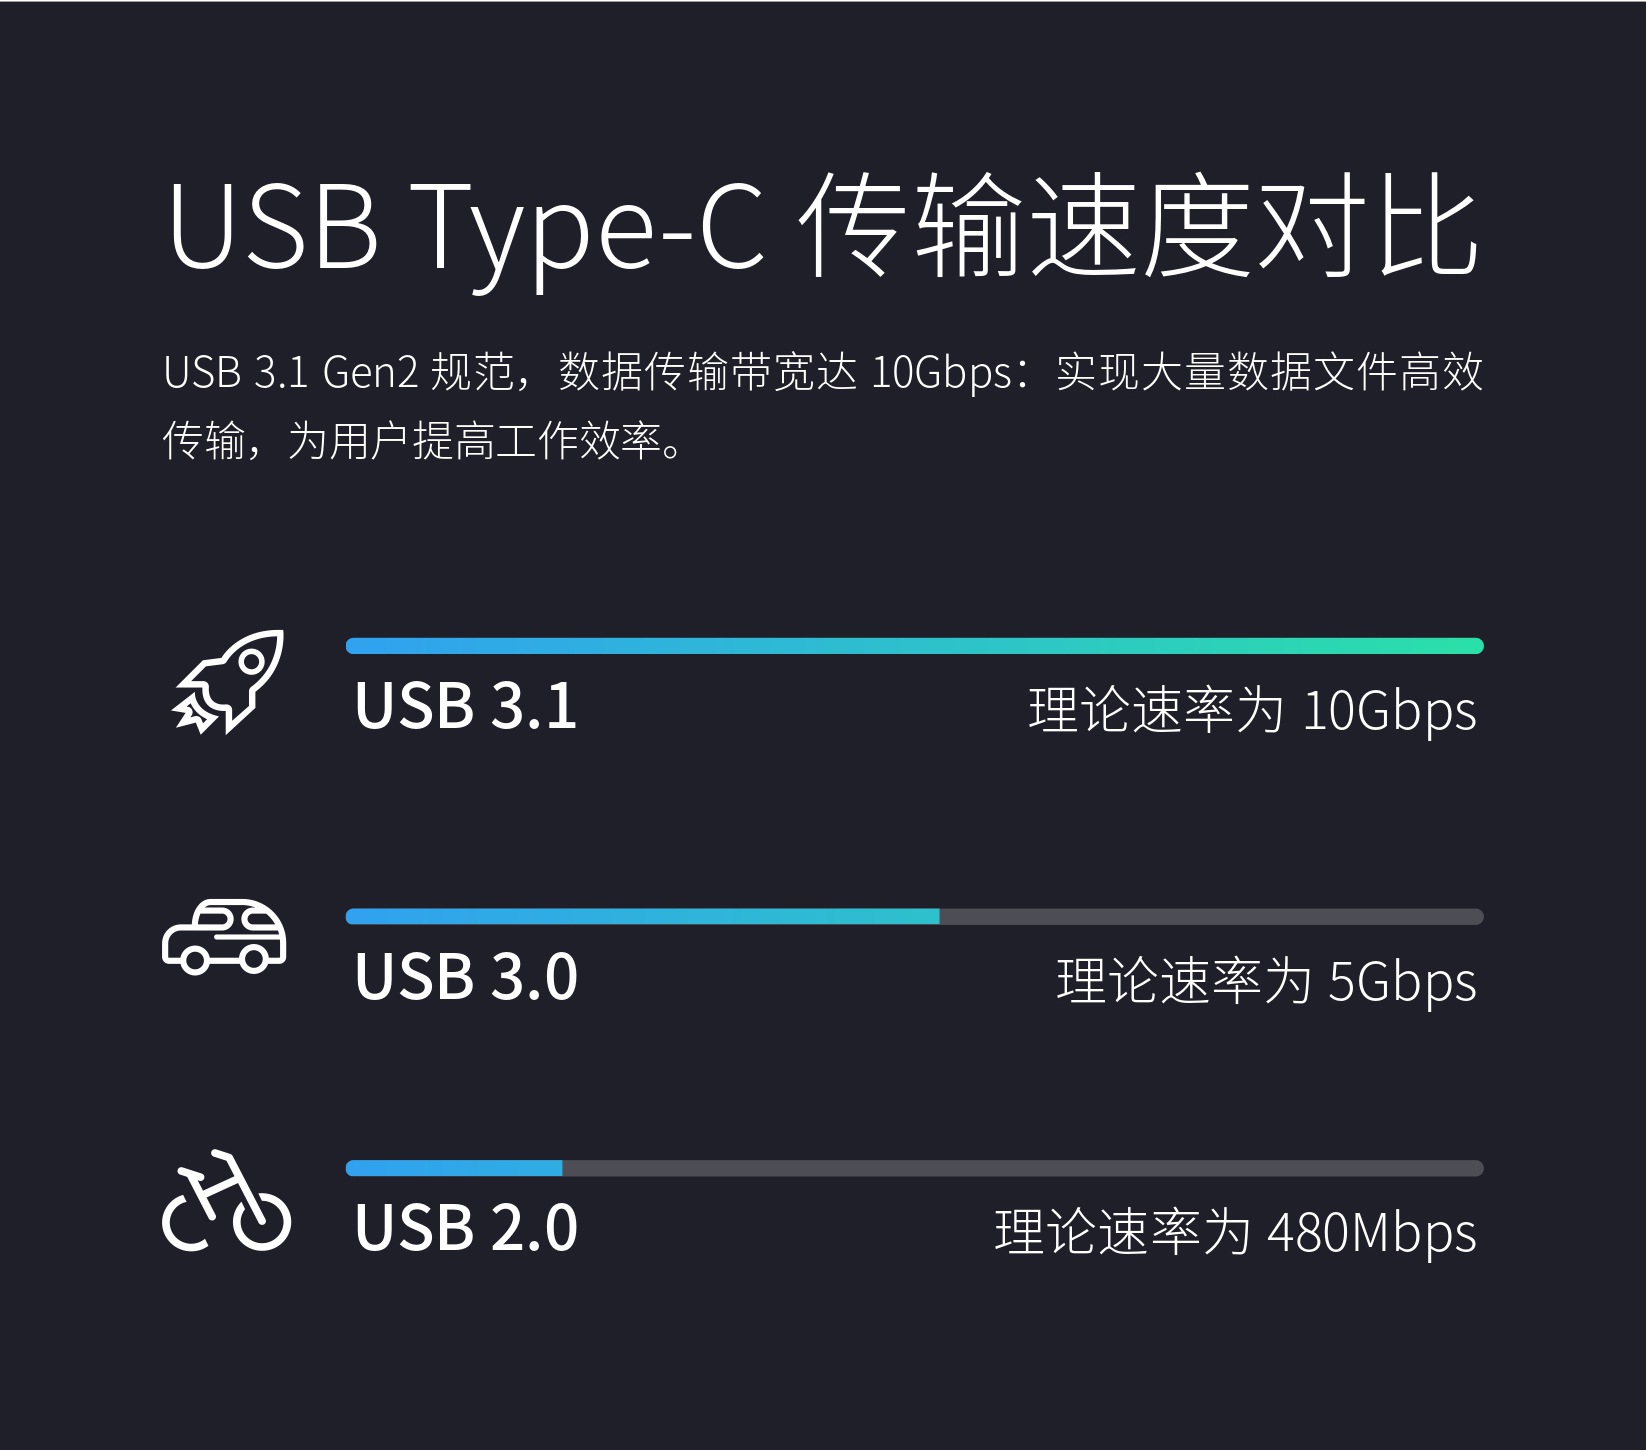
Task: Select the bold USB 3.0 label
Action: pyautogui.click(x=466, y=977)
